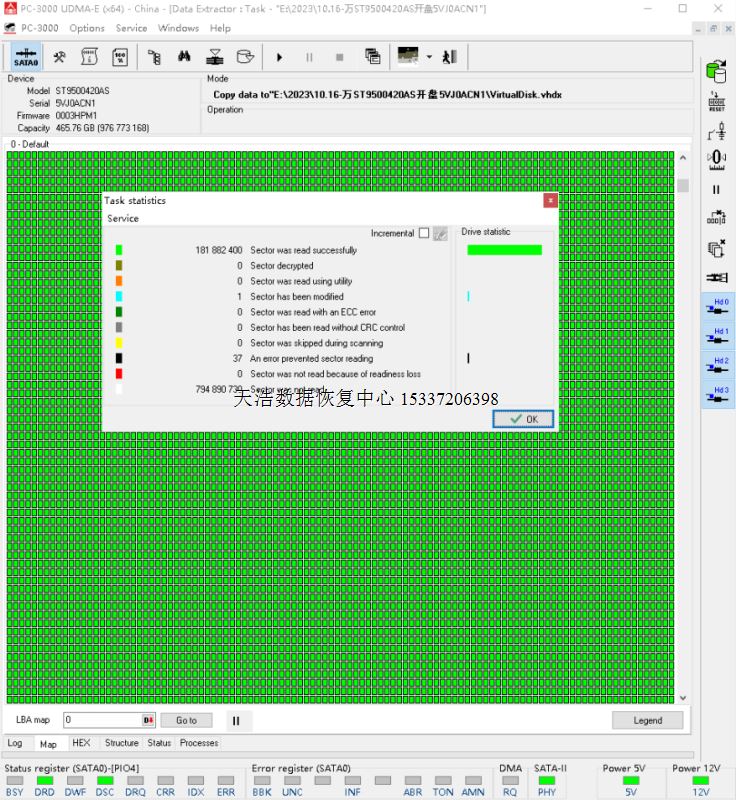Screen dimensions: 736x800
Task: Open the binoculars search tool
Action: [x=185, y=57]
